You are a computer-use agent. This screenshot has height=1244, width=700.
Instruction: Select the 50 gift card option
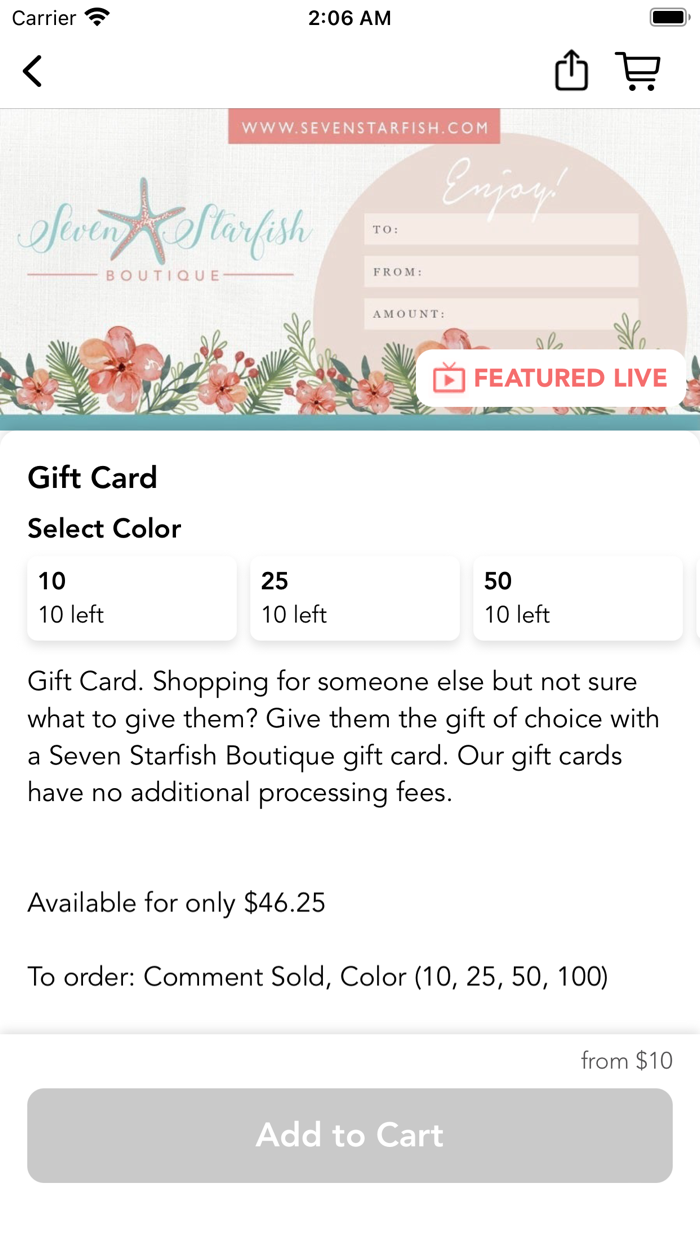pos(577,597)
